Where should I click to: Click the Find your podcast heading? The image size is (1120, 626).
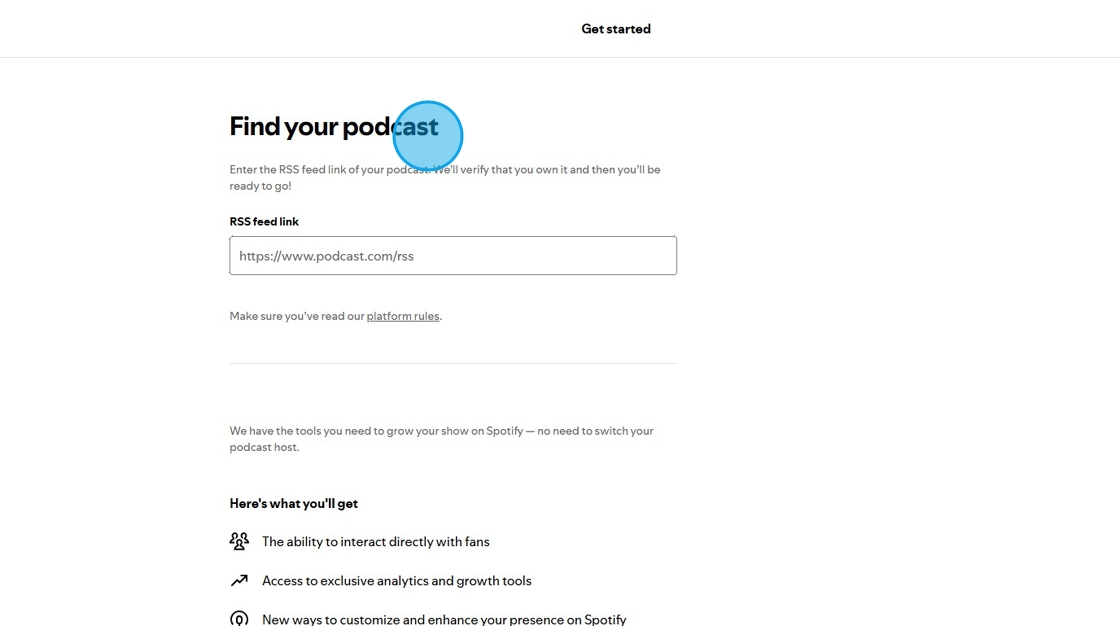coord(310,127)
